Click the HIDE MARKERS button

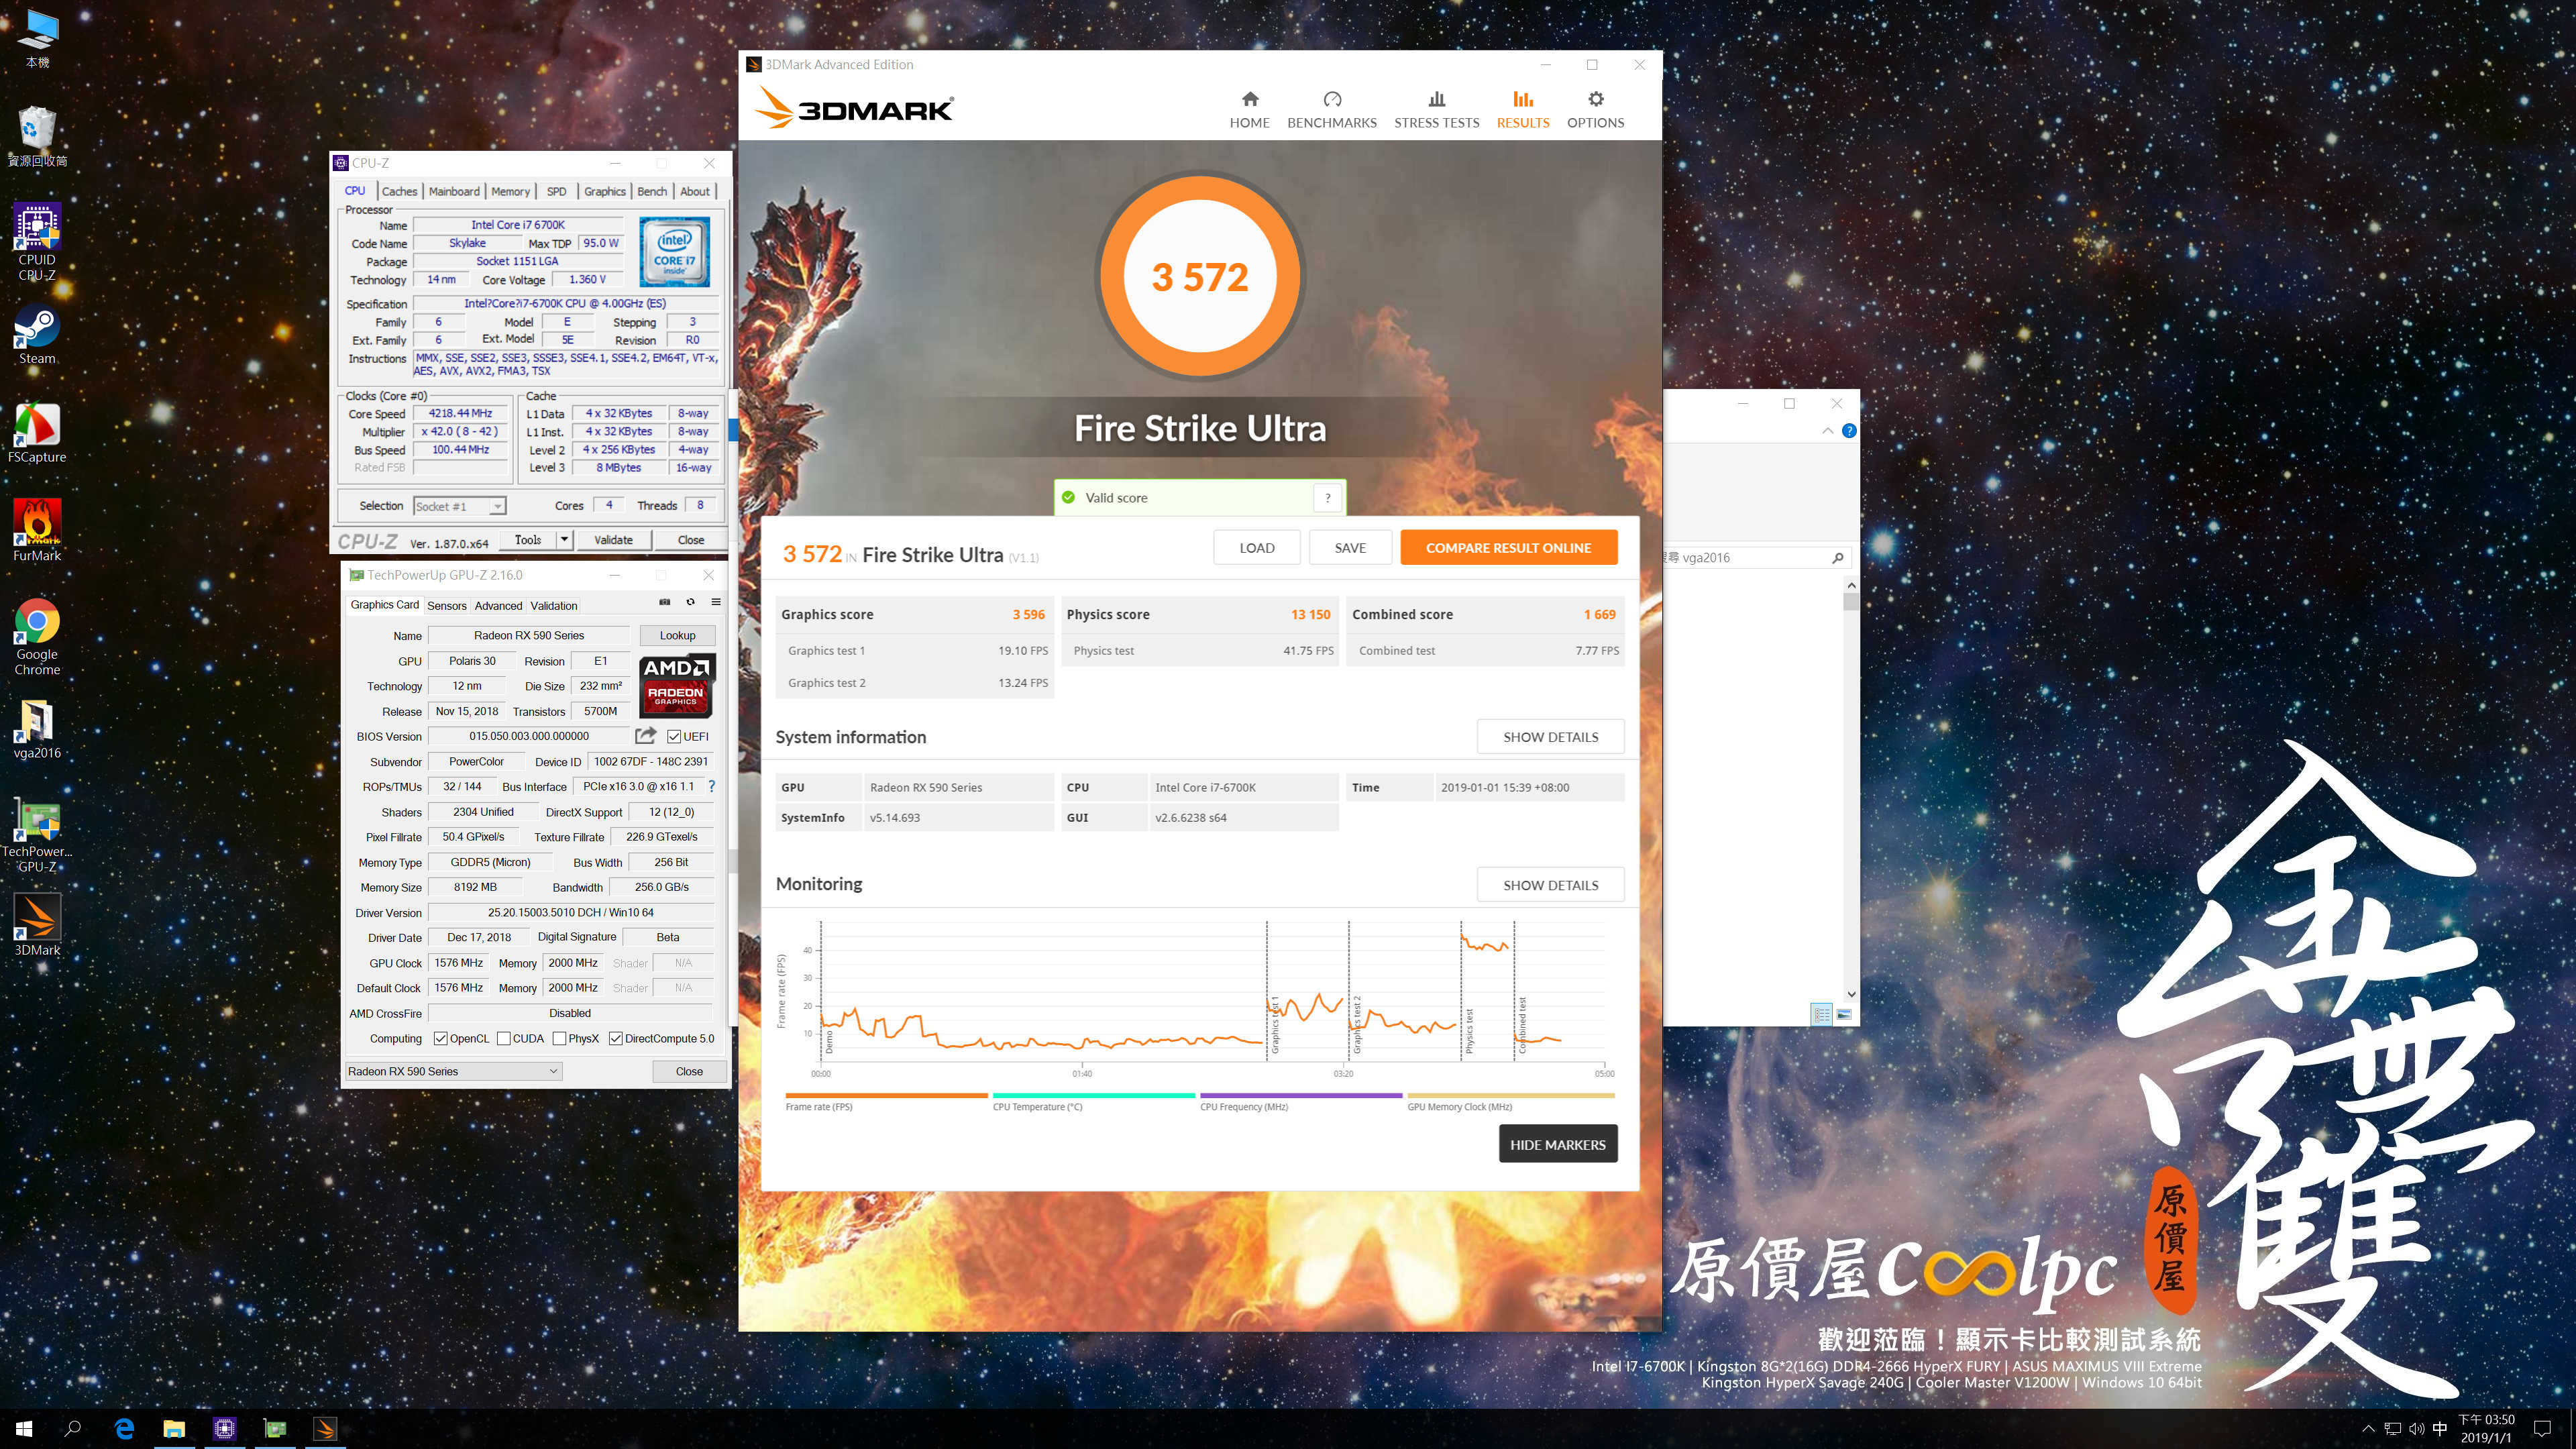(x=1557, y=1145)
